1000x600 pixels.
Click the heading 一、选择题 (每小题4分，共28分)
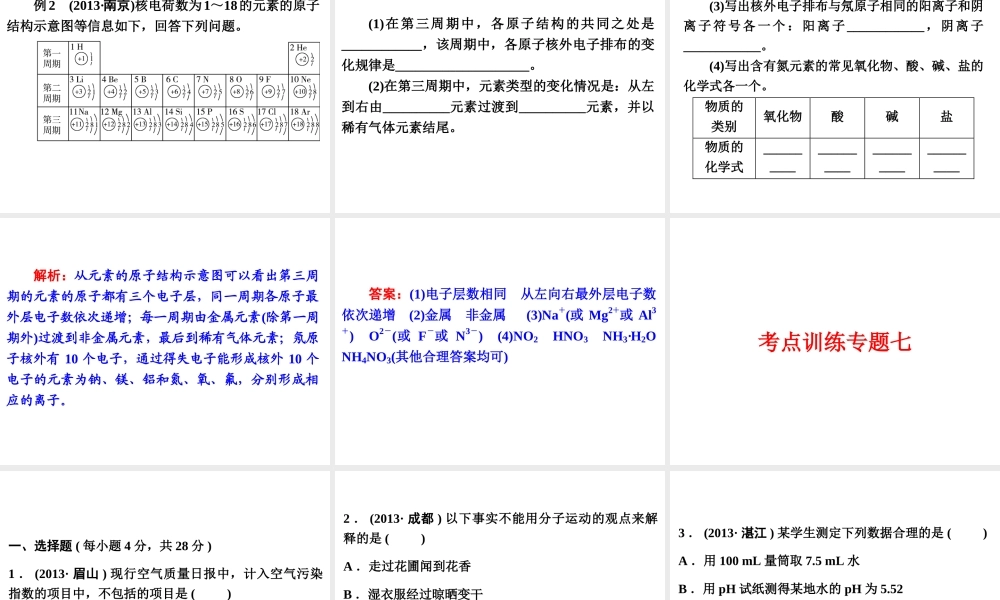[110, 546]
